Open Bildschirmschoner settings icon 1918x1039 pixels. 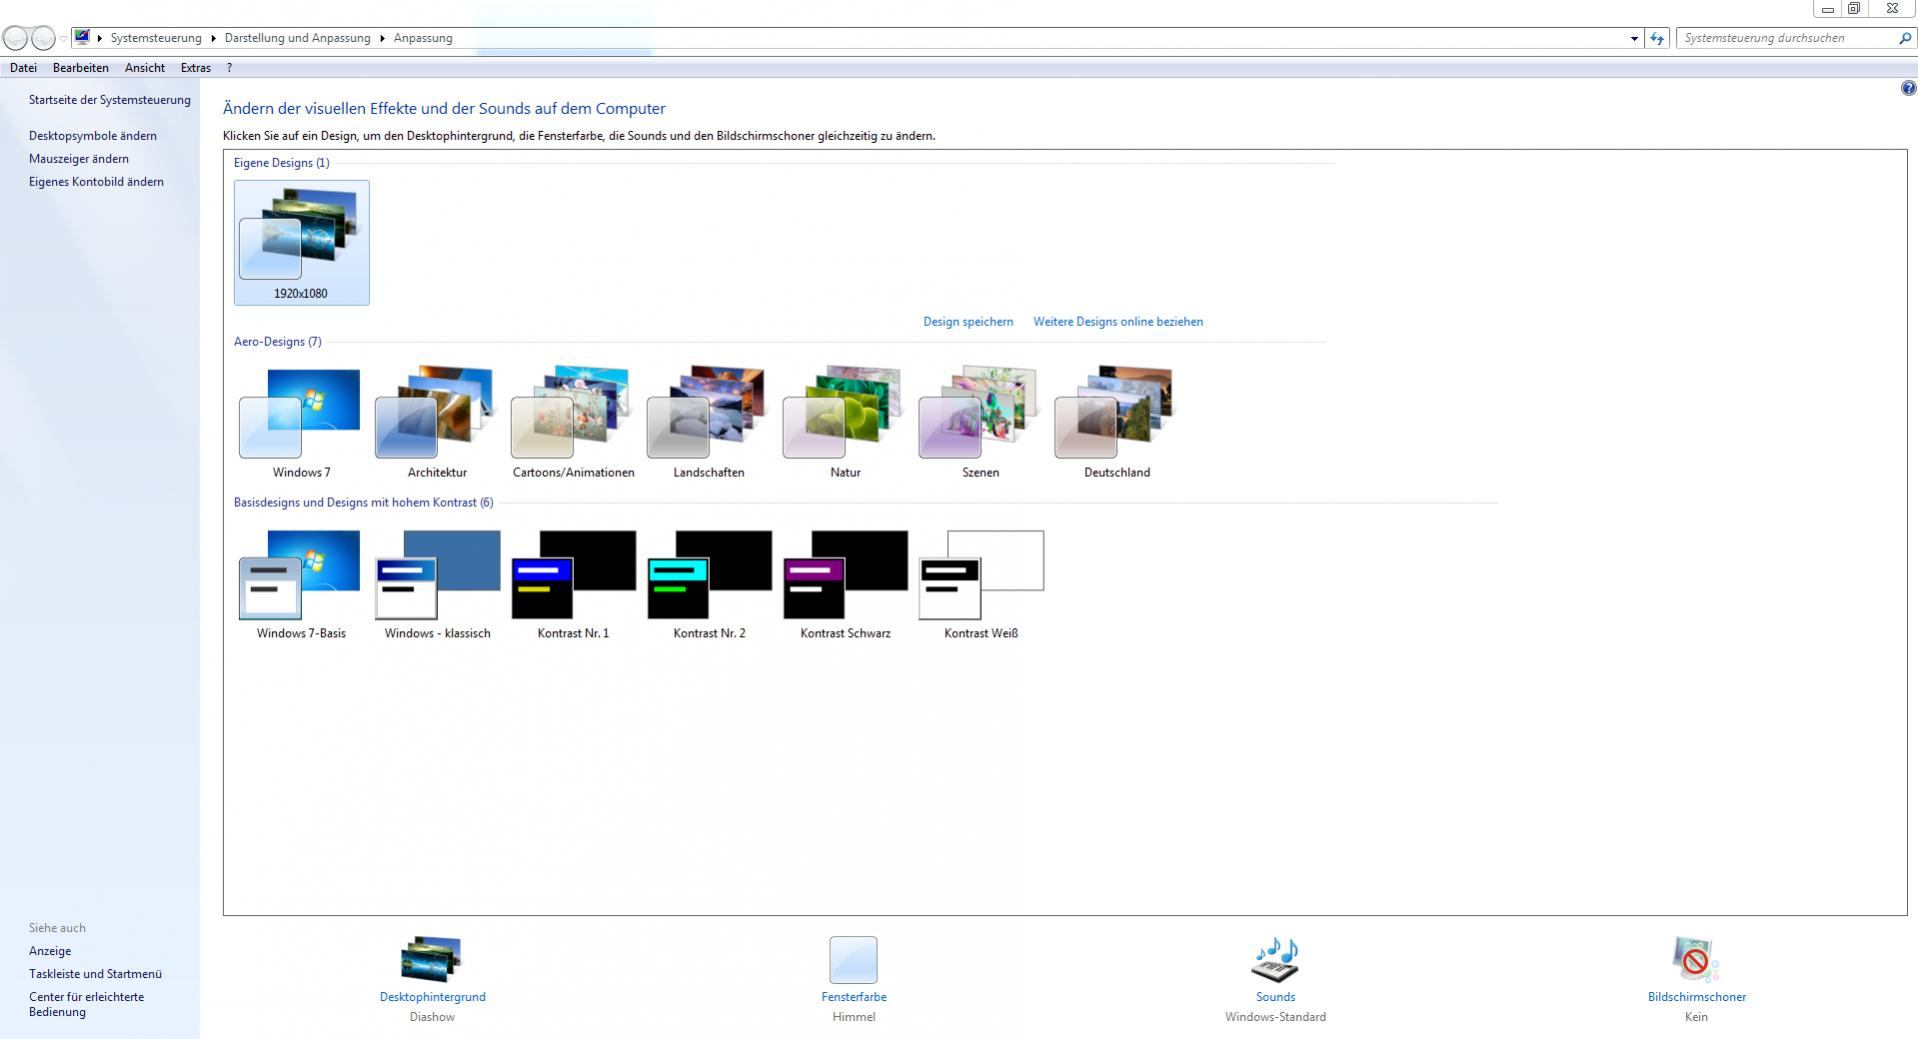[x=1695, y=960]
